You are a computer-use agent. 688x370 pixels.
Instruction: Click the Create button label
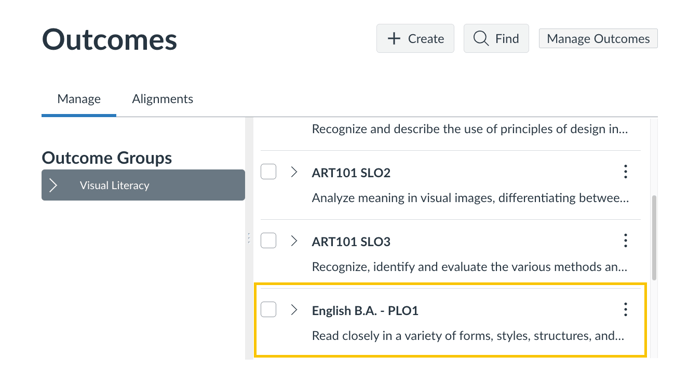[426, 39]
